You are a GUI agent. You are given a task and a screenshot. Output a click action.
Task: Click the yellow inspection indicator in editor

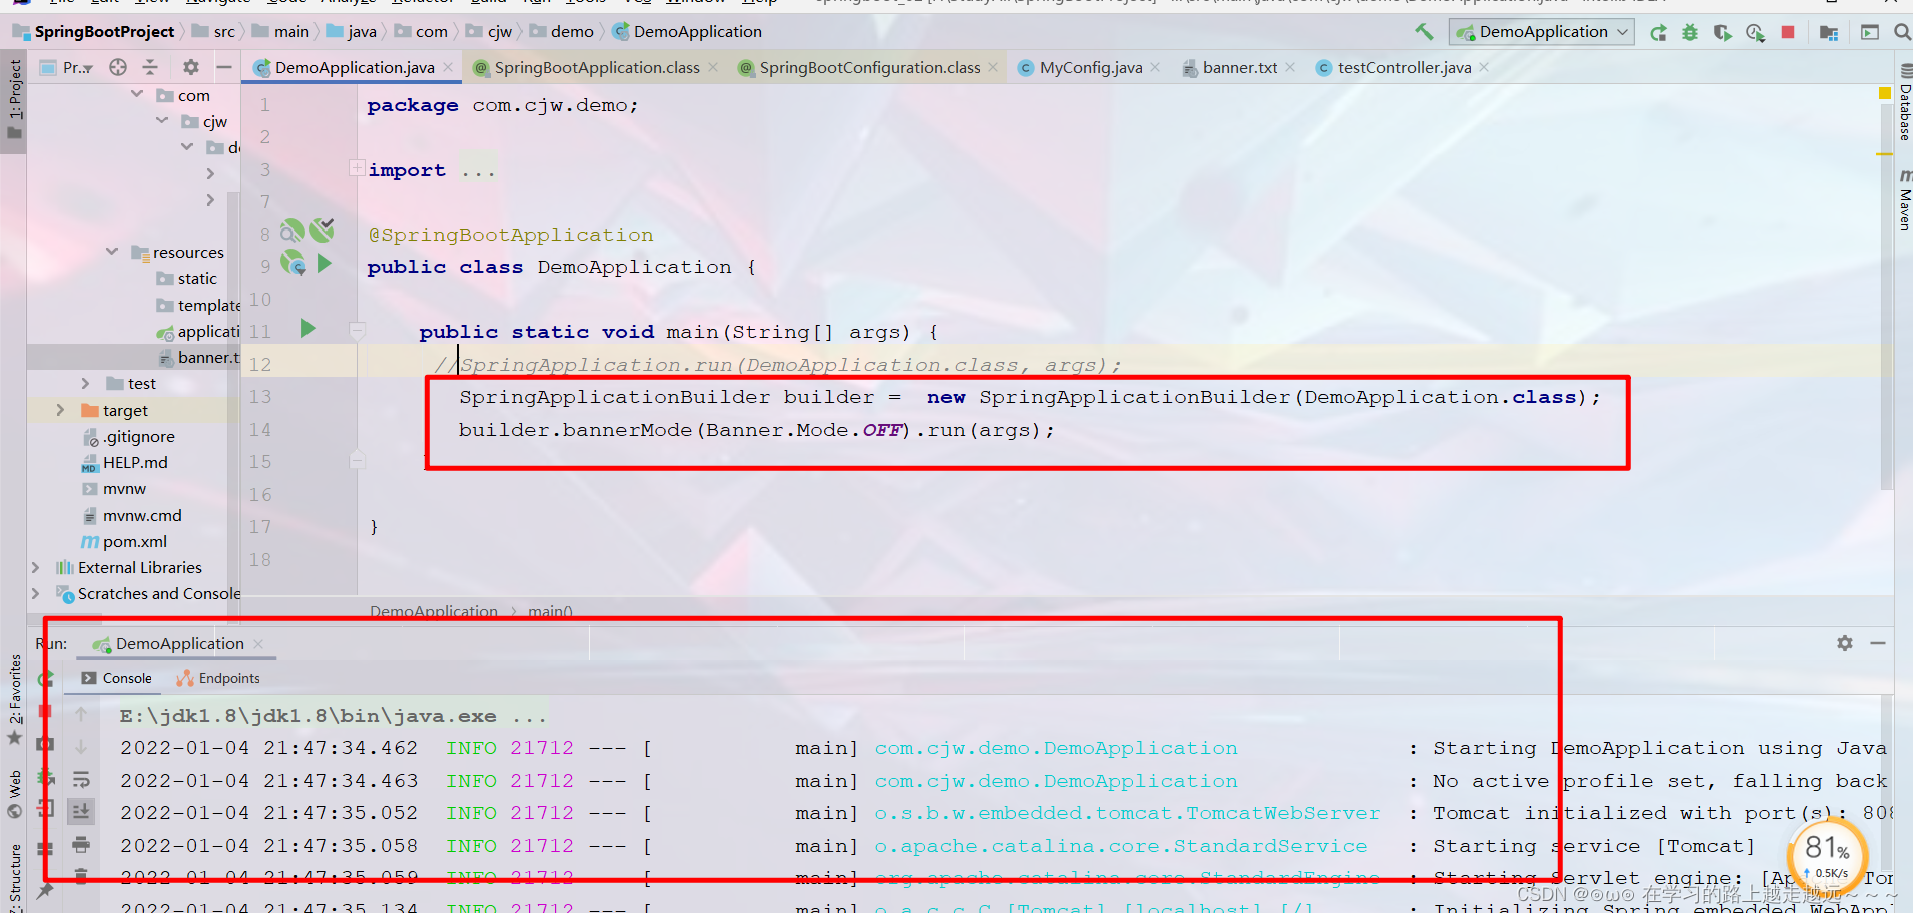point(1885,93)
